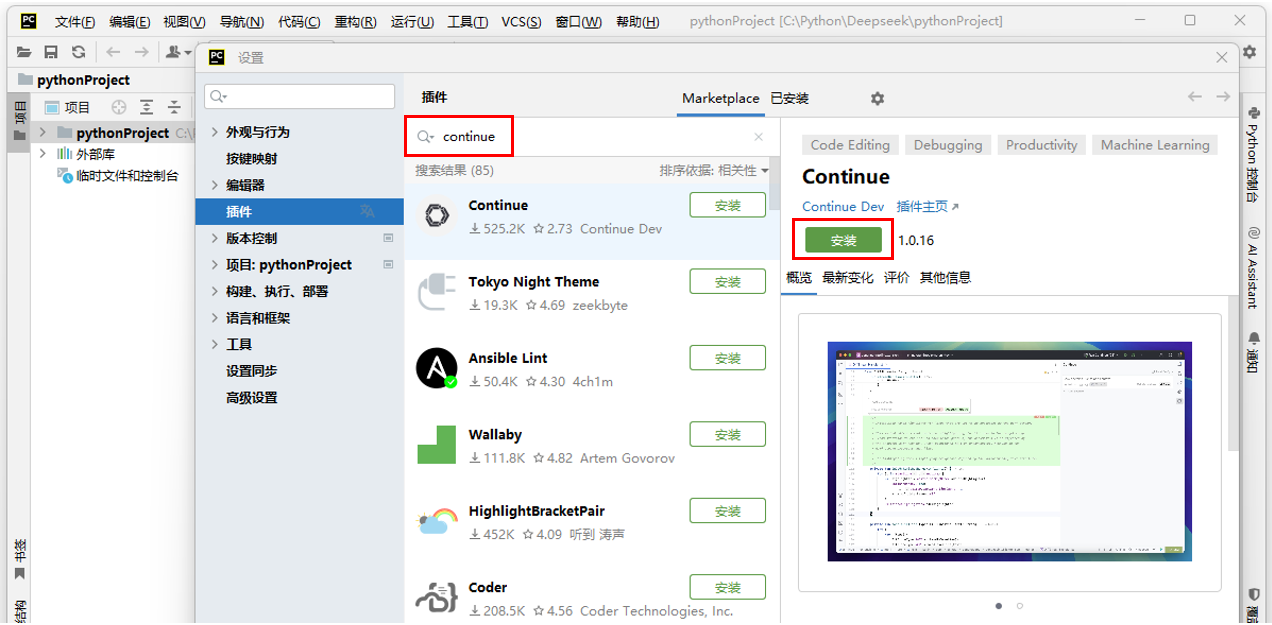This screenshot has height=625, width=1272.
Task: Switch to the Installed (已安装) tab
Action: click(789, 98)
